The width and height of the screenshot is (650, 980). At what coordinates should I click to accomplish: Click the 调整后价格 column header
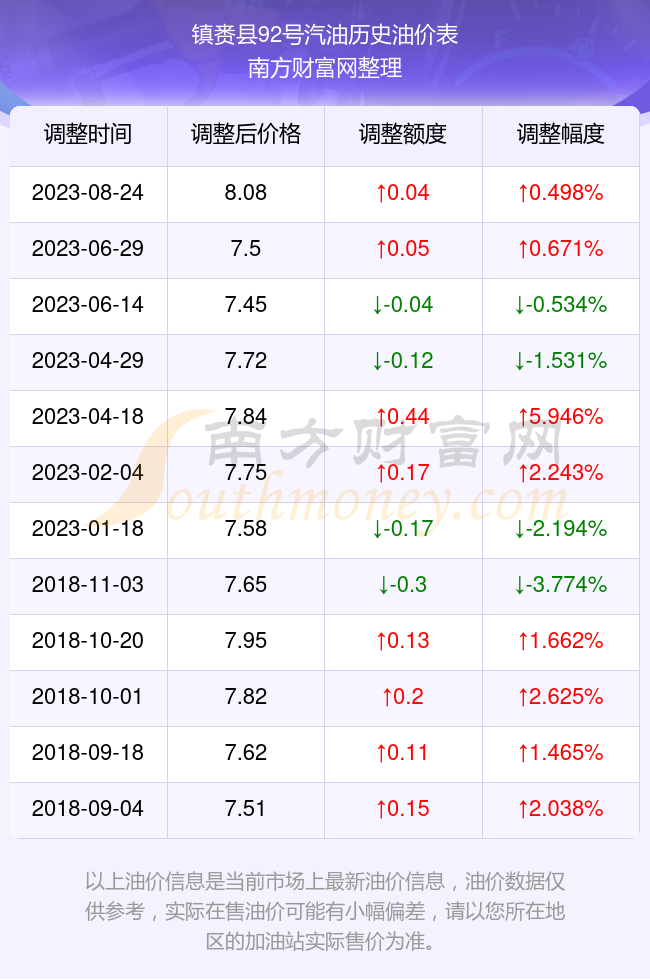click(246, 134)
